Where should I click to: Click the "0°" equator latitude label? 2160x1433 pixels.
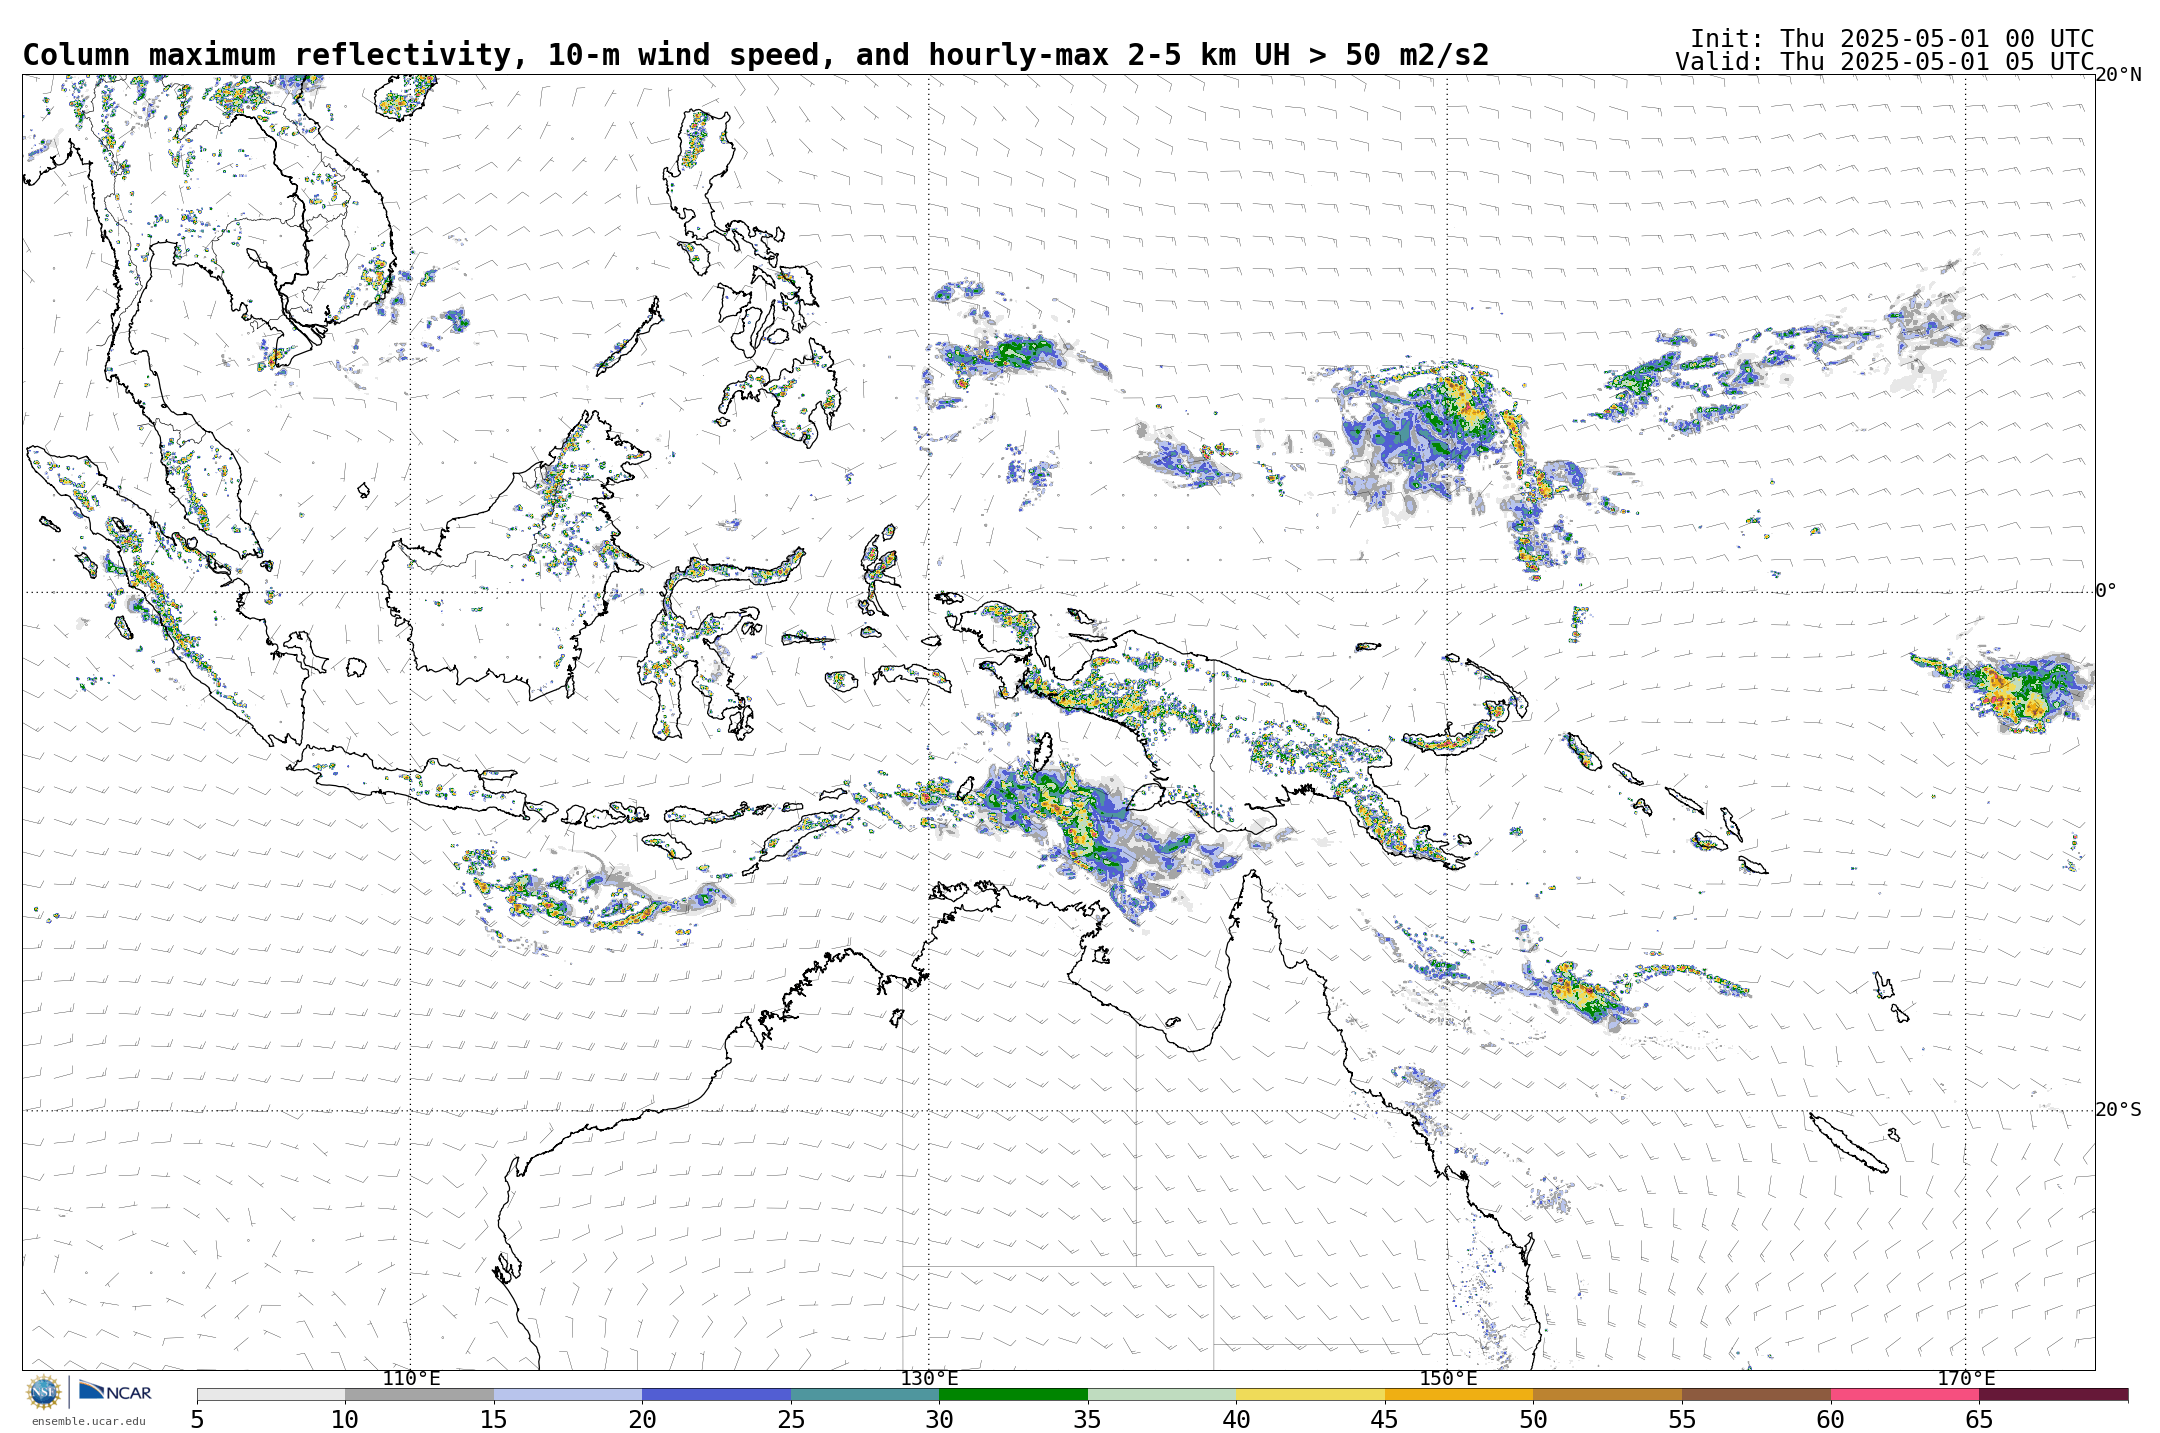click(x=2106, y=591)
